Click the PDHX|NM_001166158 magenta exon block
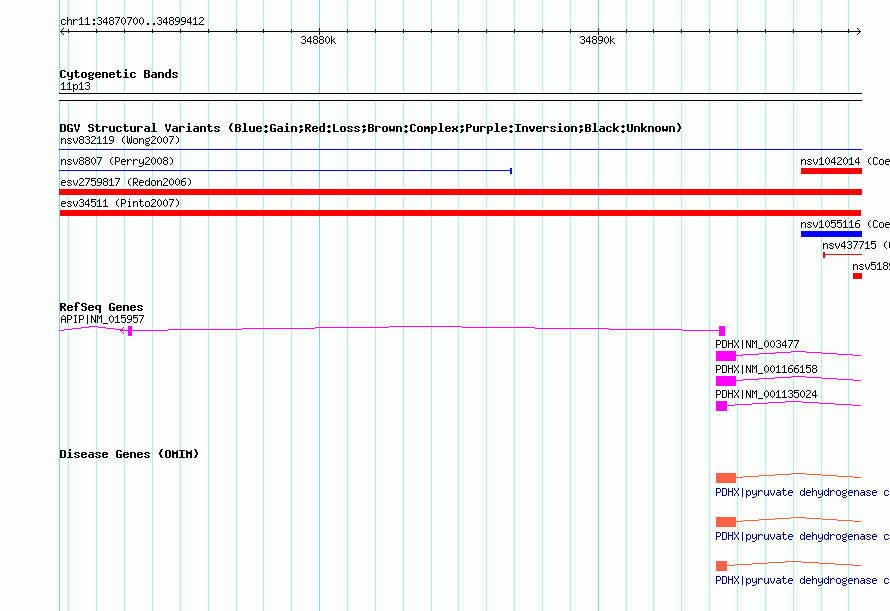Screen dimensions: 890x611 [726, 381]
